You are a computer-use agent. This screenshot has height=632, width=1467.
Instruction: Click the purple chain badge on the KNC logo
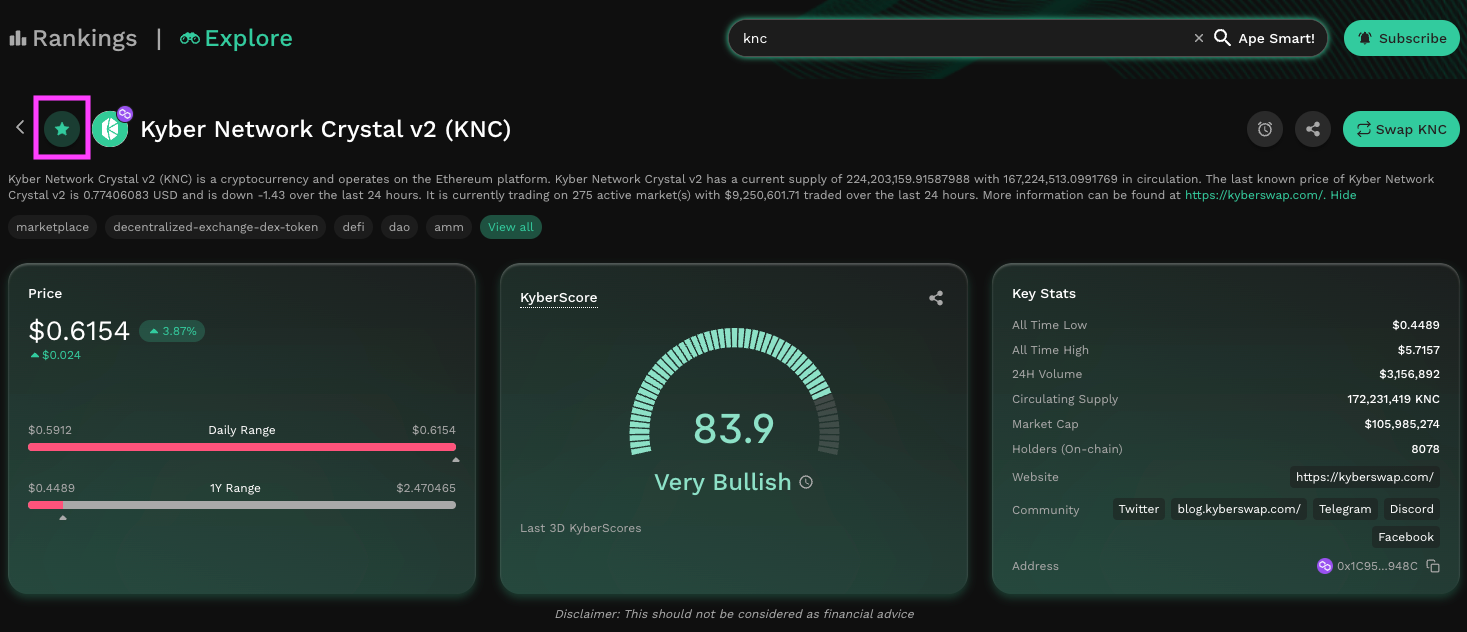tap(125, 114)
